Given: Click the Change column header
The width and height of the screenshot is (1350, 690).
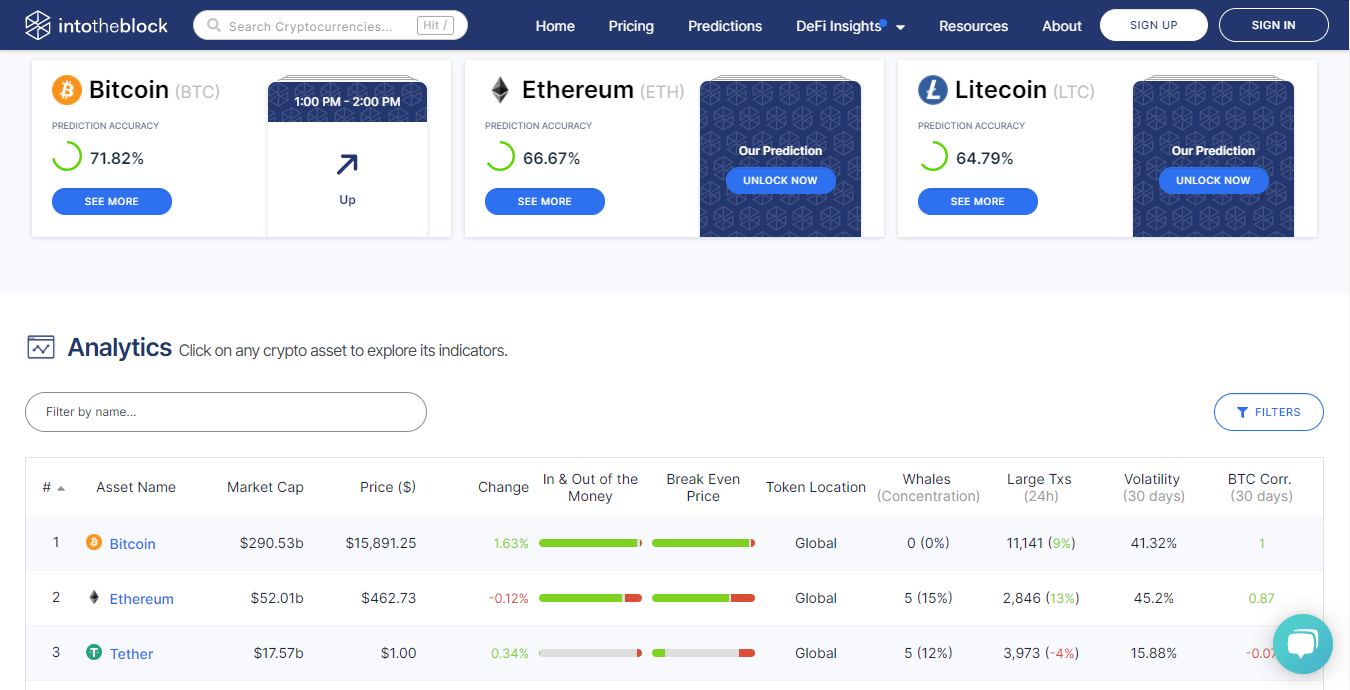Looking at the screenshot, I should pyautogui.click(x=503, y=487).
